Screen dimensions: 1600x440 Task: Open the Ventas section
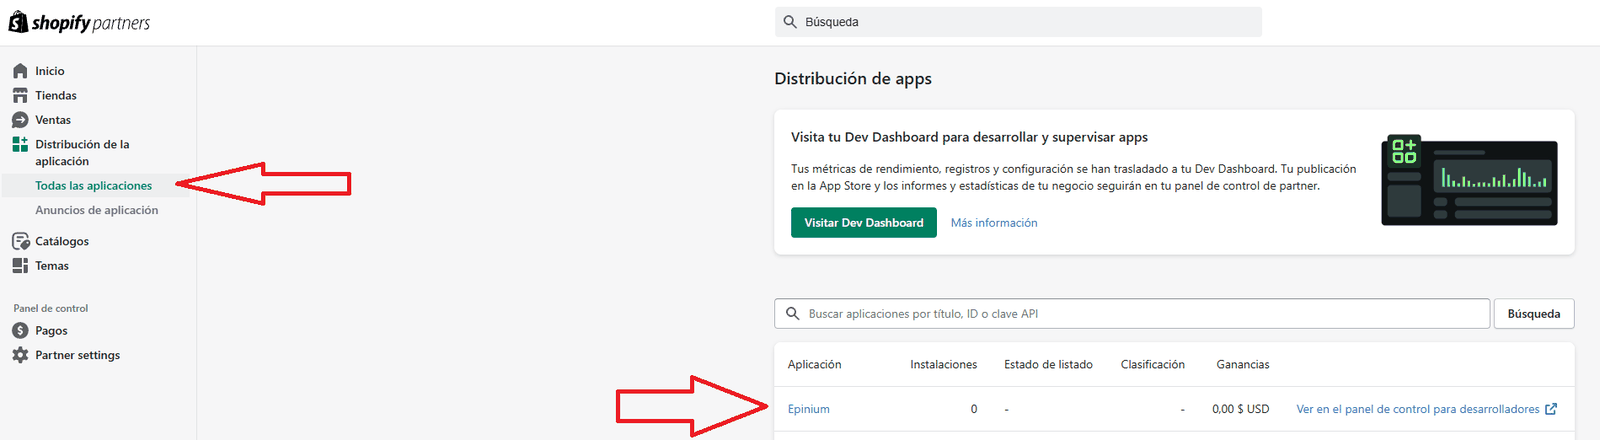[53, 120]
